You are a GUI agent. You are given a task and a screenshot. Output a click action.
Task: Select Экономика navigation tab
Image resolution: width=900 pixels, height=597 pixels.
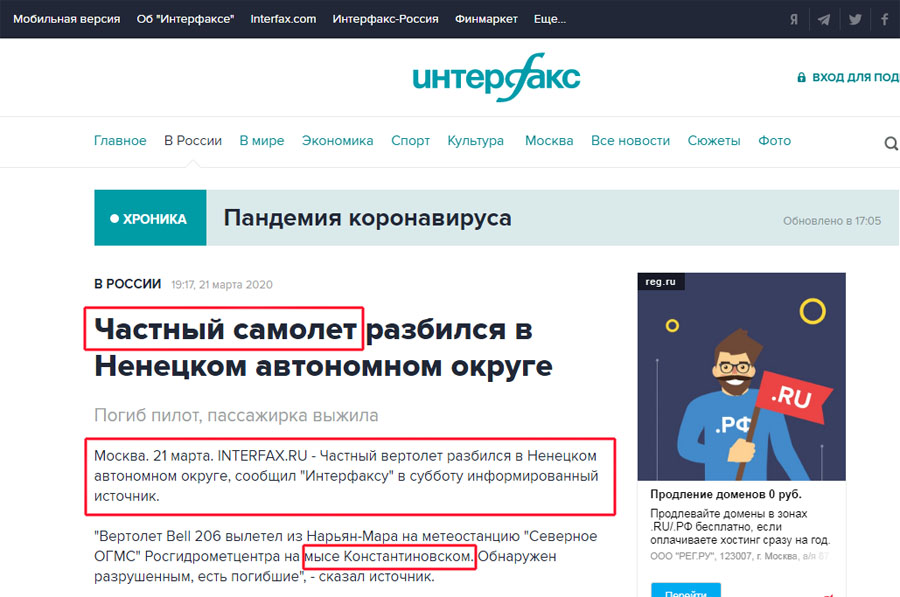point(338,141)
